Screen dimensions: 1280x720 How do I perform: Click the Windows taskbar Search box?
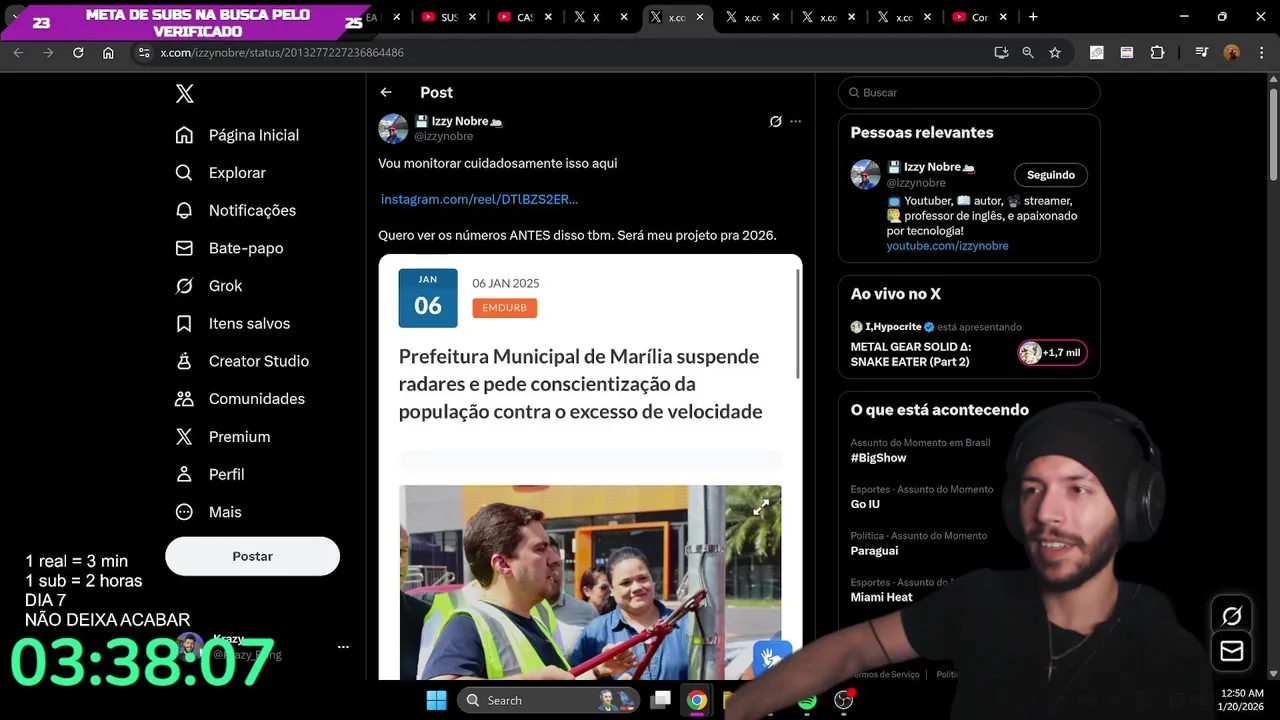(548, 700)
